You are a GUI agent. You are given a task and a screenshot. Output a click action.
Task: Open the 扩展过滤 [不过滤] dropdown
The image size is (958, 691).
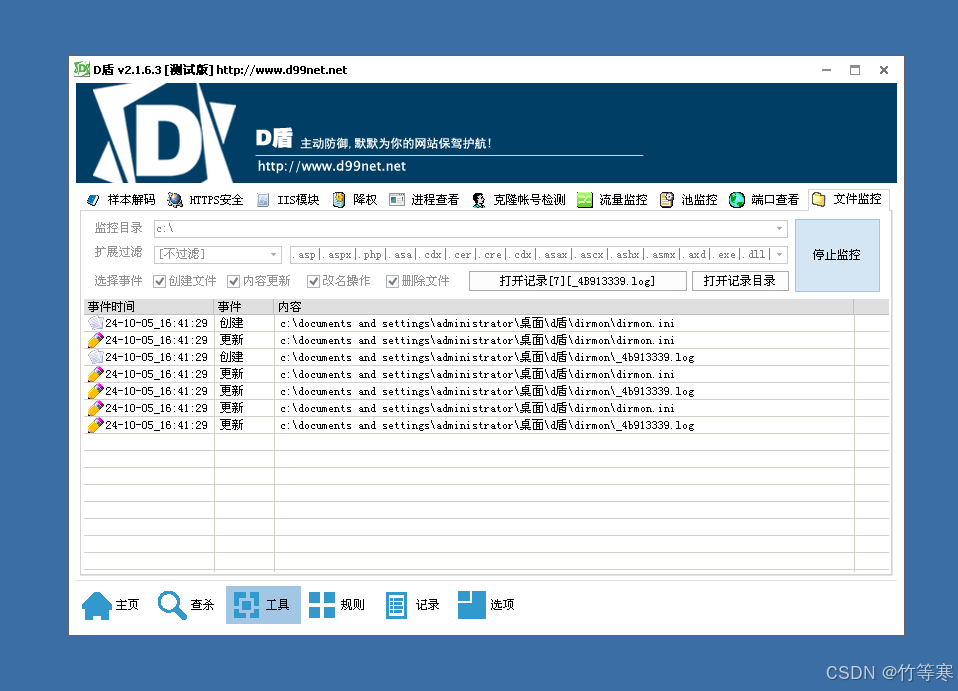(x=274, y=255)
